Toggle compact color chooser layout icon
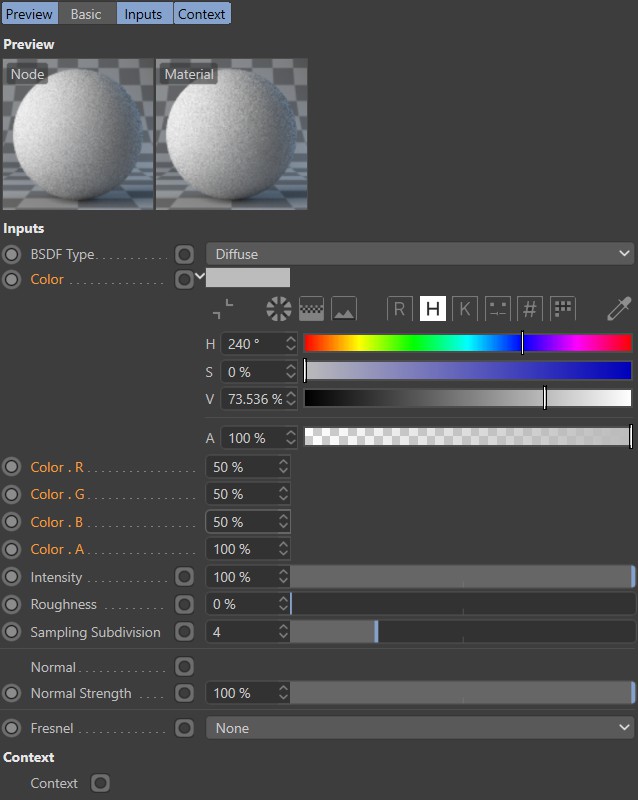 [223, 309]
